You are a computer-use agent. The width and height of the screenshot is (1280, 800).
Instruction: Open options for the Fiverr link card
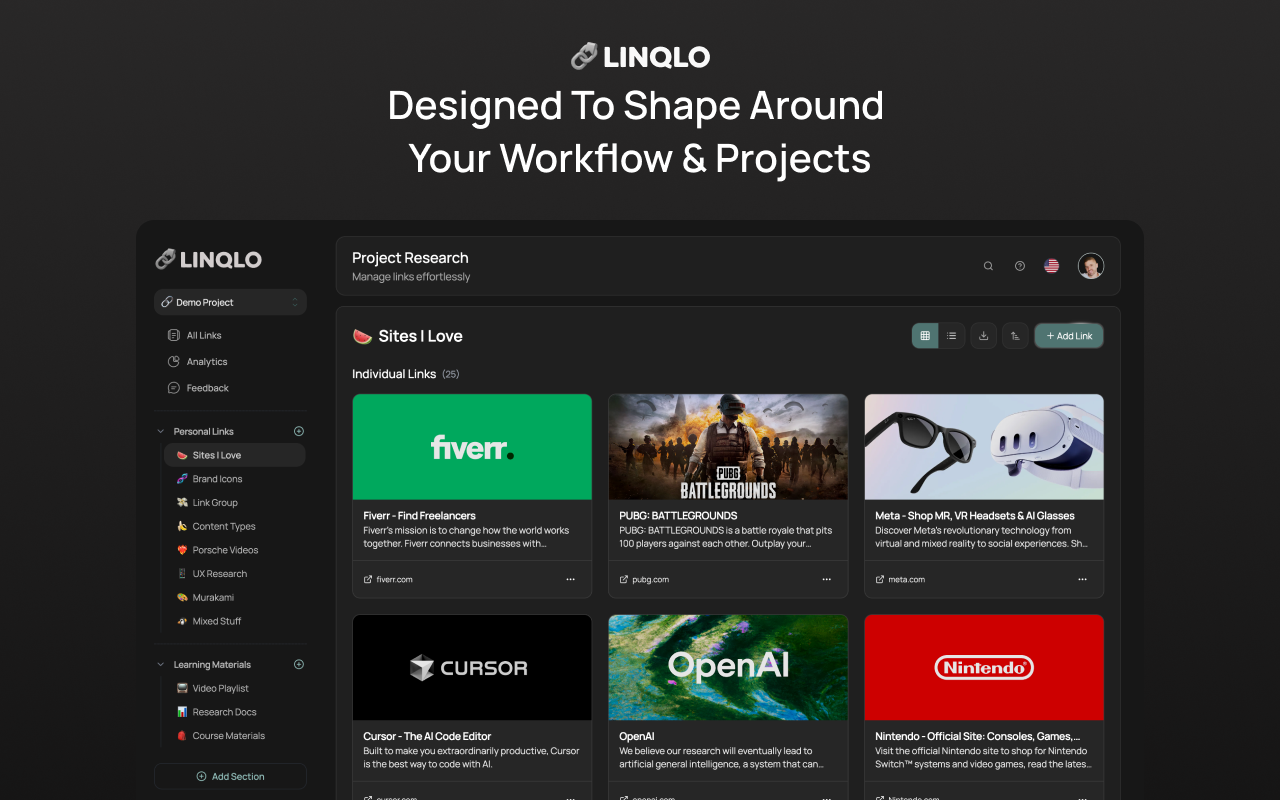570,579
